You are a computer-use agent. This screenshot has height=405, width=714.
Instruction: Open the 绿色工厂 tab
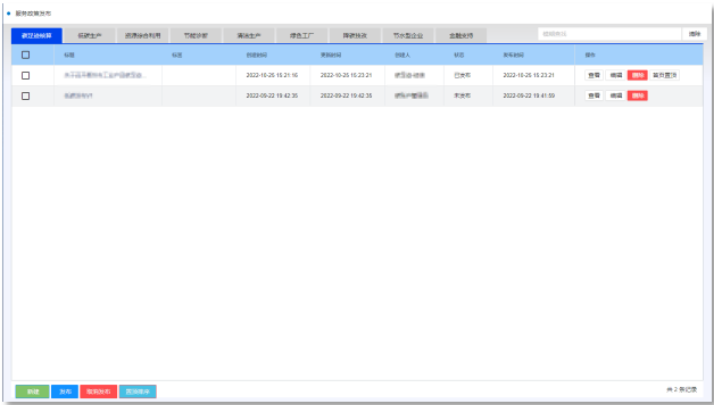click(302, 35)
